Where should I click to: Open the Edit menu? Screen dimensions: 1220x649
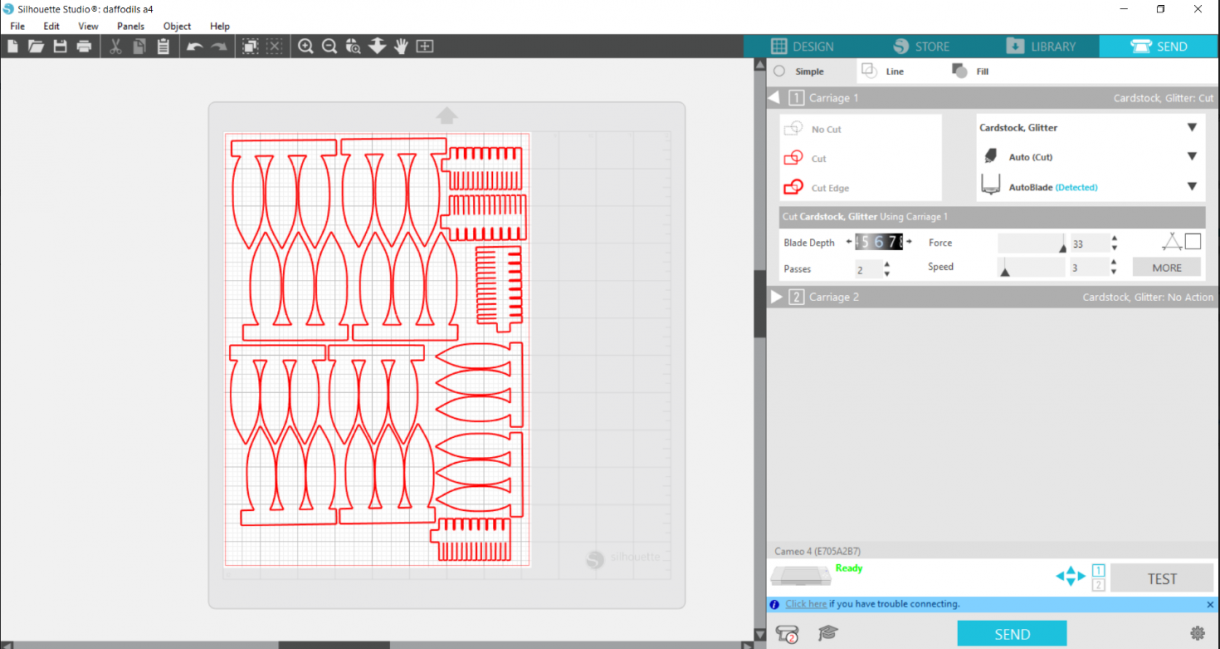[x=51, y=26]
